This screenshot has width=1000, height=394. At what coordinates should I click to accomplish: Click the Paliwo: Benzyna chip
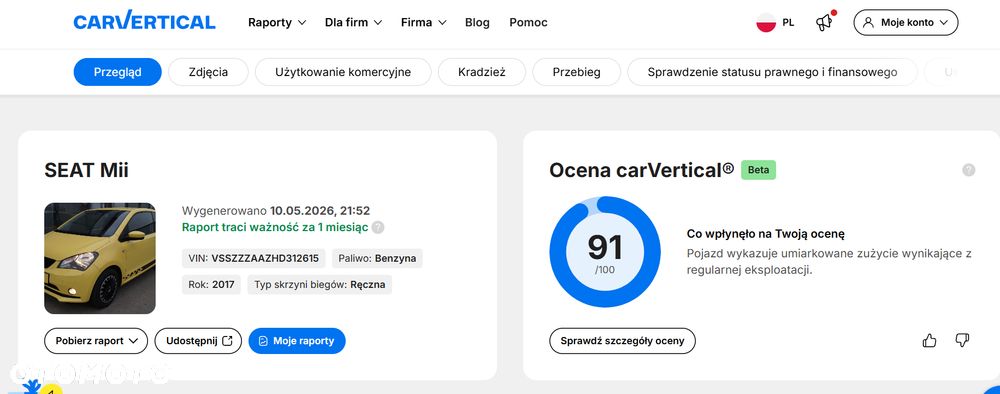coord(377,258)
